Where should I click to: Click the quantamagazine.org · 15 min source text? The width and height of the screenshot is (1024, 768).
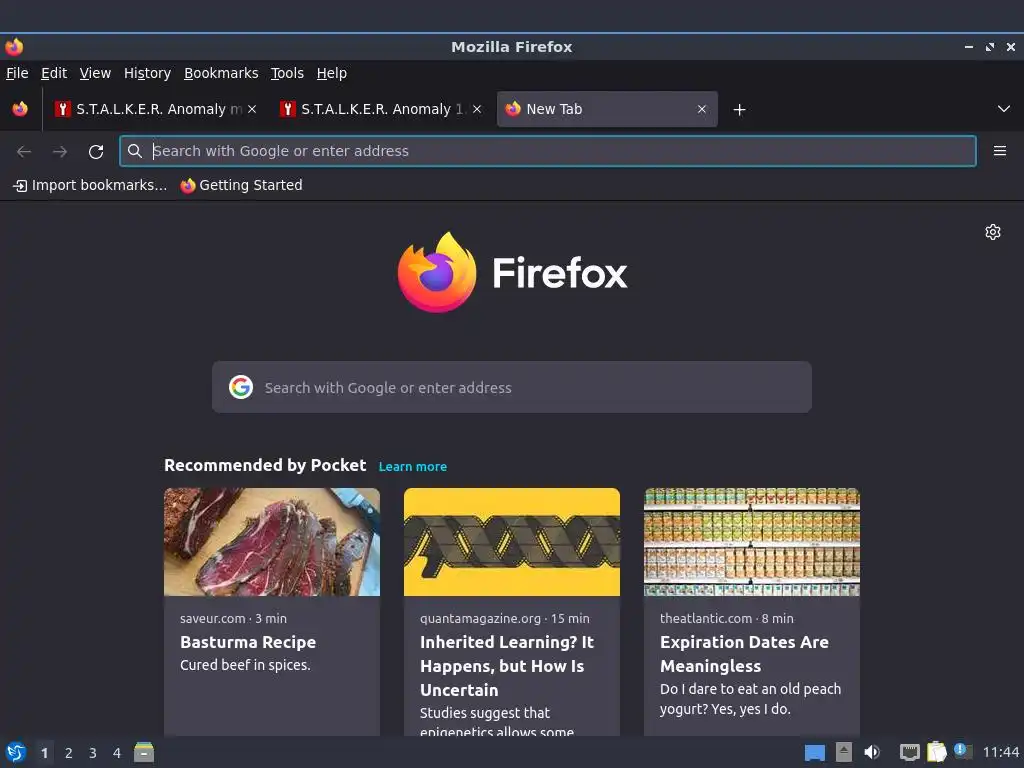click(x=505, y=618)
